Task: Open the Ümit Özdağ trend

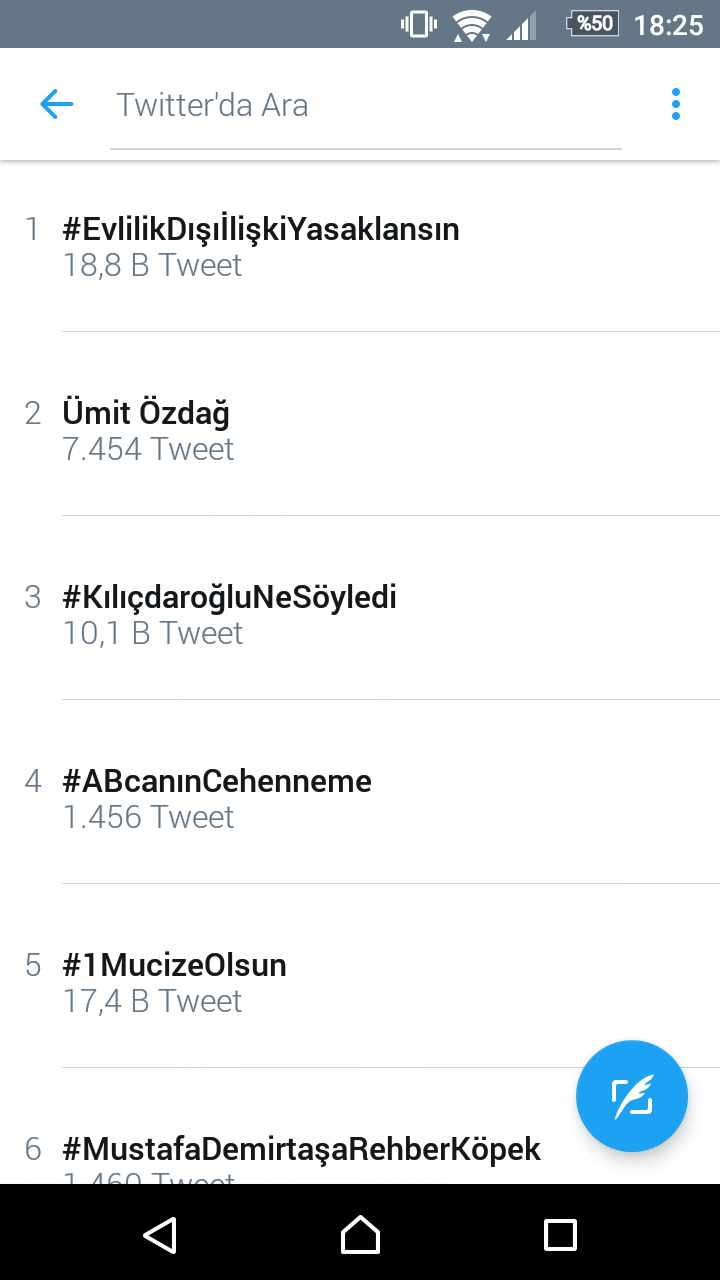Action: [x=146, y=413]
